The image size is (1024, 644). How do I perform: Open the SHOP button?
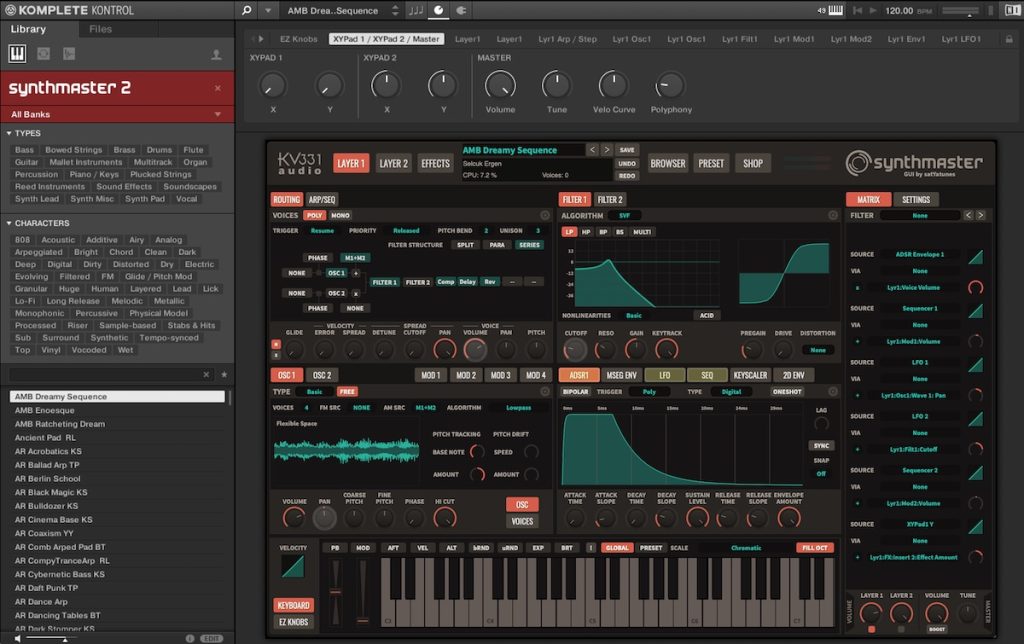[753, 163]
